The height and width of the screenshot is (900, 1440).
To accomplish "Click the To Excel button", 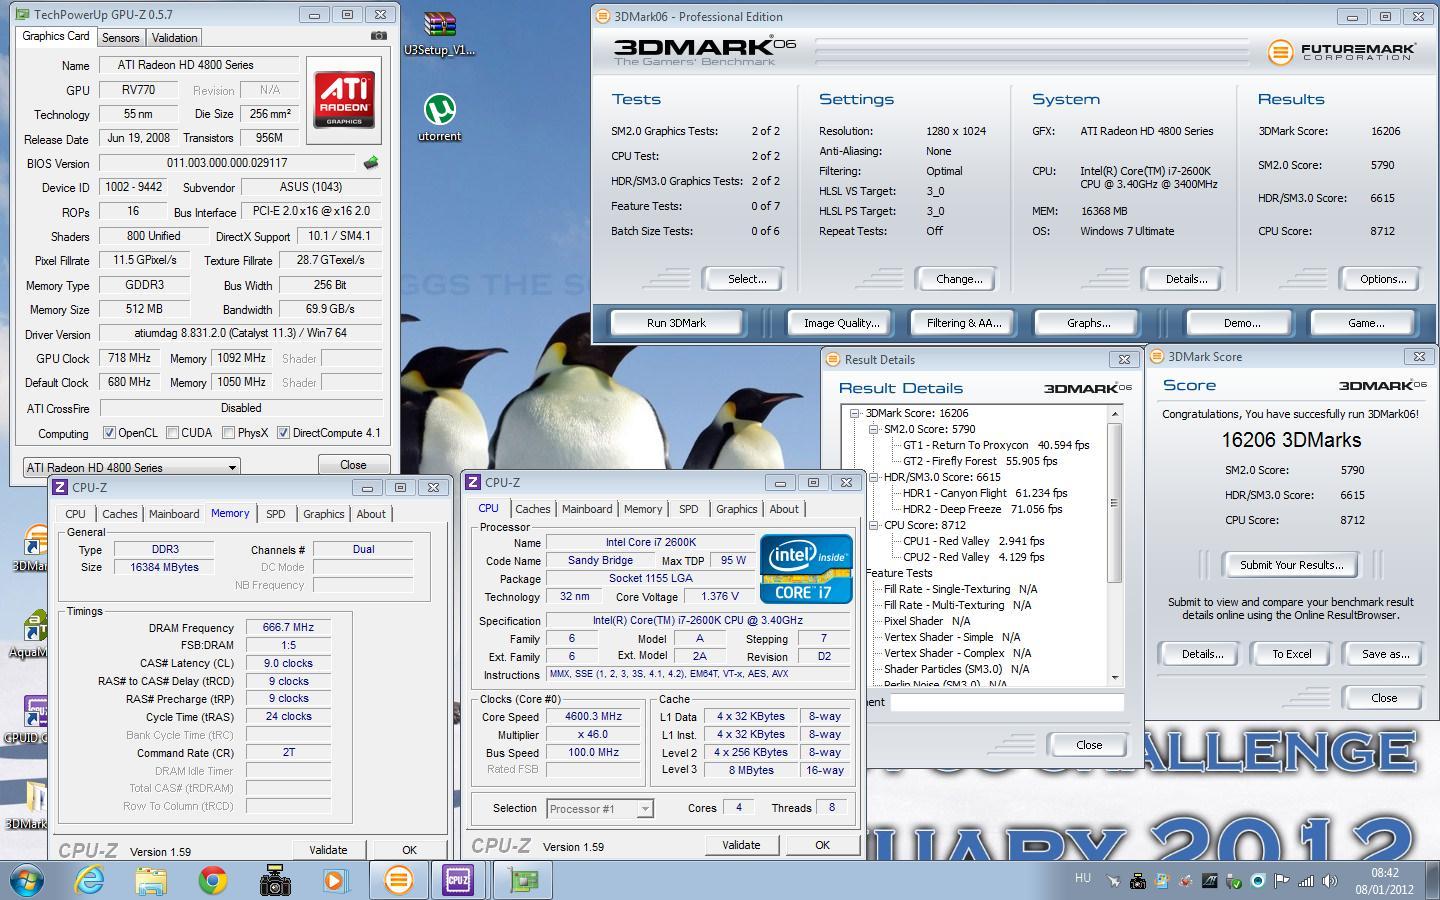I will pos(1291,654).
